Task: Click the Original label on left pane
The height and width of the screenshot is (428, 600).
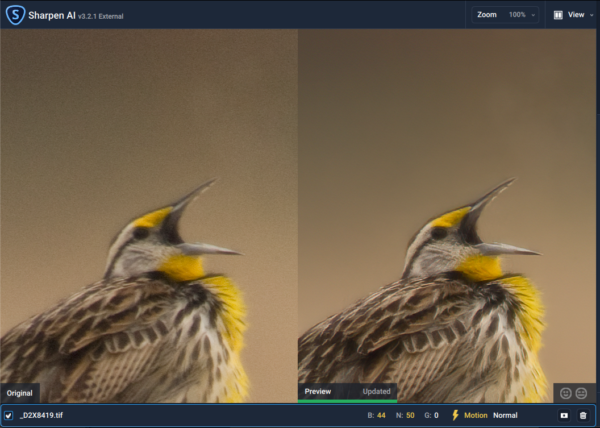Action: 20,393
